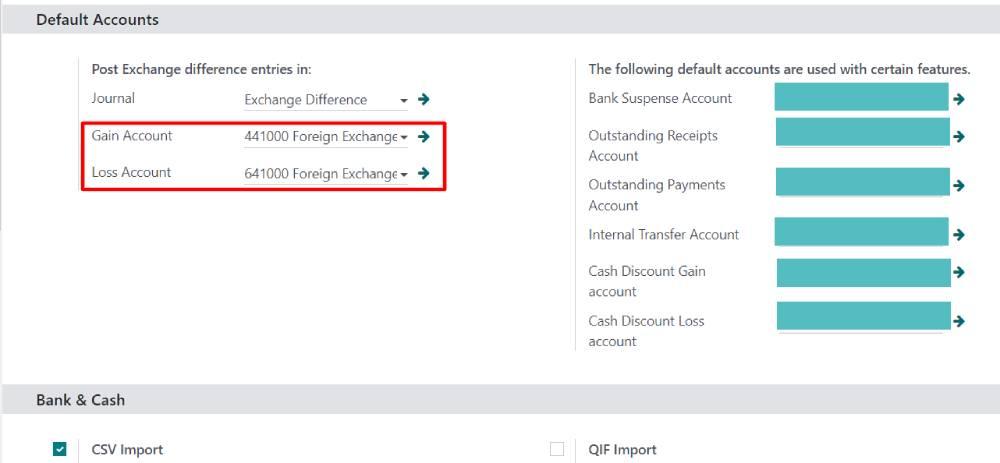The width and height of the screenshot is (1000, 463).
Task: Open the Internal Transfer Account arrow
Action: click(x=958, y=235)
